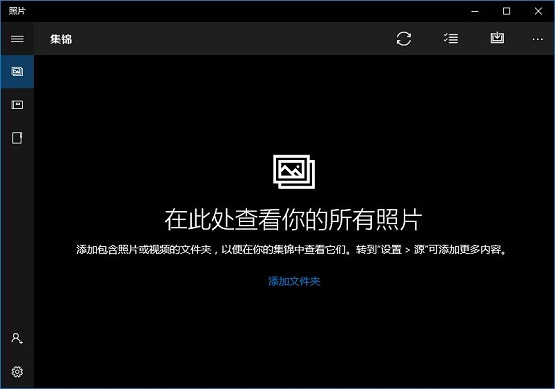Screen dimensions: 555x389
Task: Click the 在此处查看你的所有照片 heading
Action: tap(293, 220)
